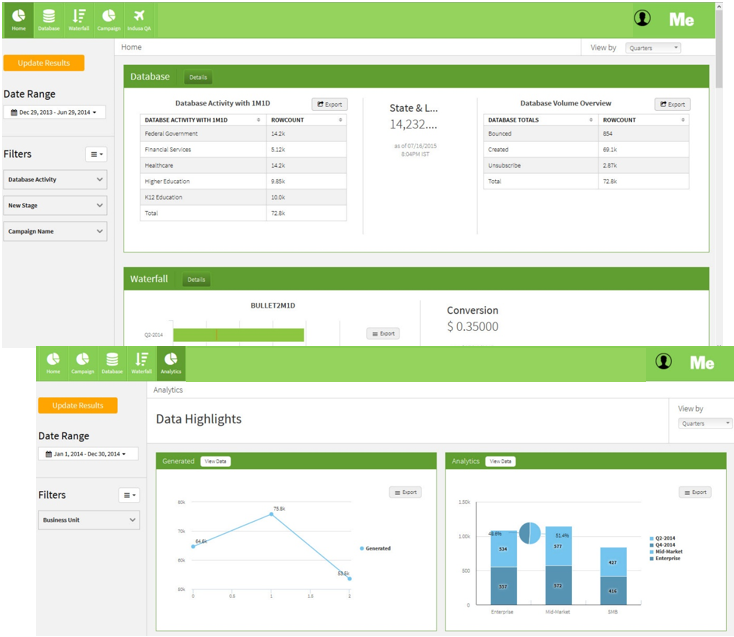Open the airplane icon in the navigation bar
This screenshot has width=734, height=637.
[138, 18]
